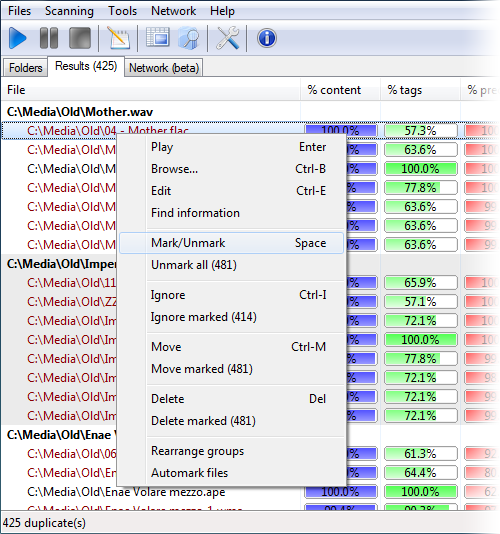Click the 57.3% tags bar

click(x=421, y=131)
